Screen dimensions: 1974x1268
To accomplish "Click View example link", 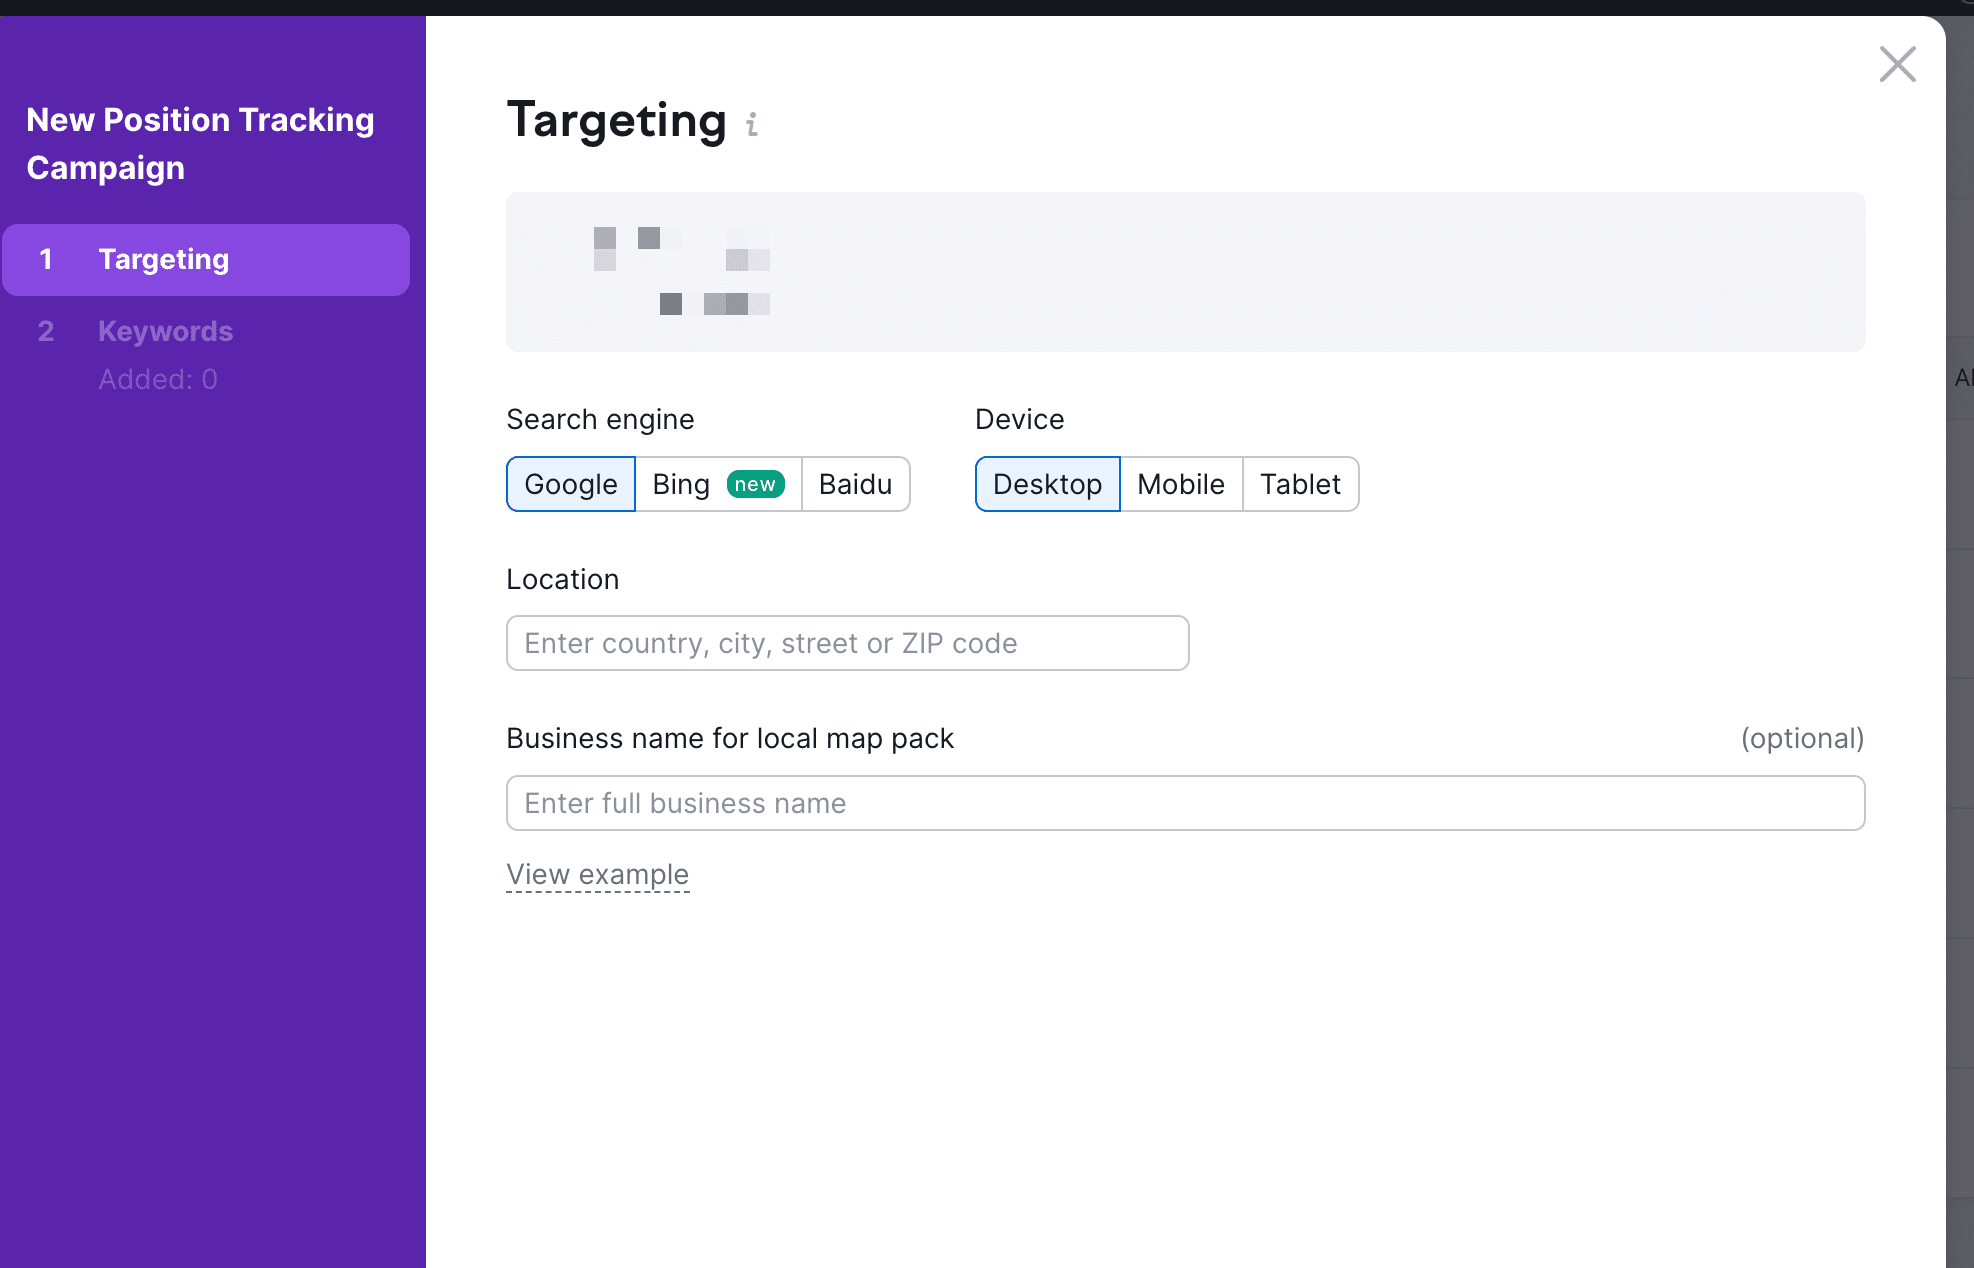I will pos(597,874).
